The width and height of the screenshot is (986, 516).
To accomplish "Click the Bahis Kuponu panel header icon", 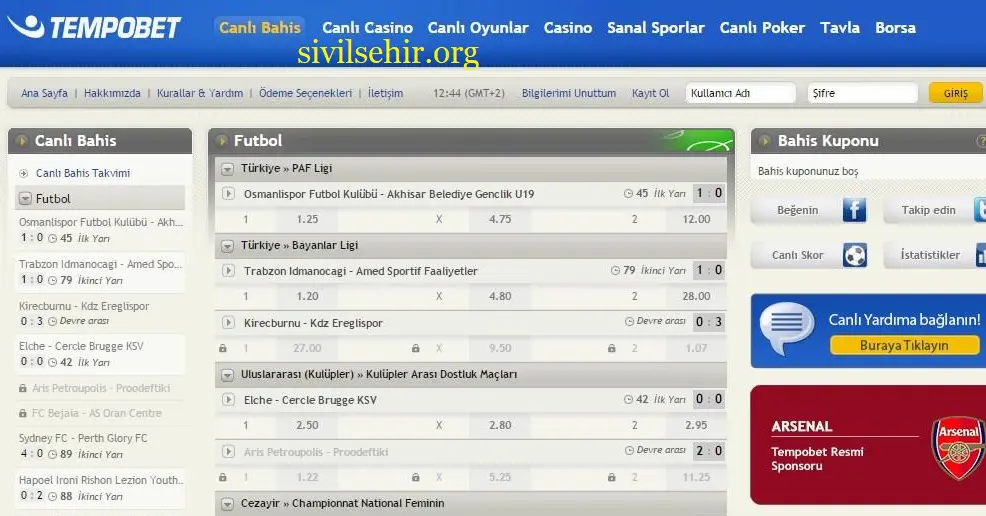I will (765, 141).
